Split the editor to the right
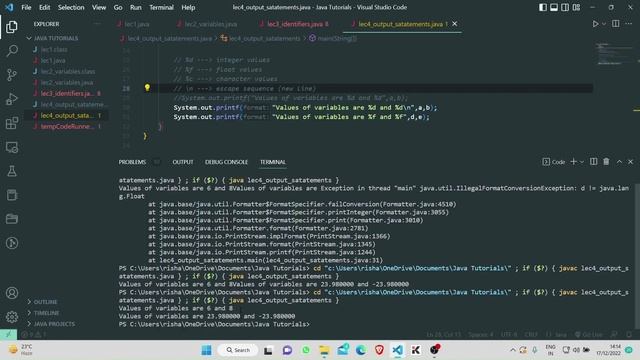 click(x=616, y=24)
